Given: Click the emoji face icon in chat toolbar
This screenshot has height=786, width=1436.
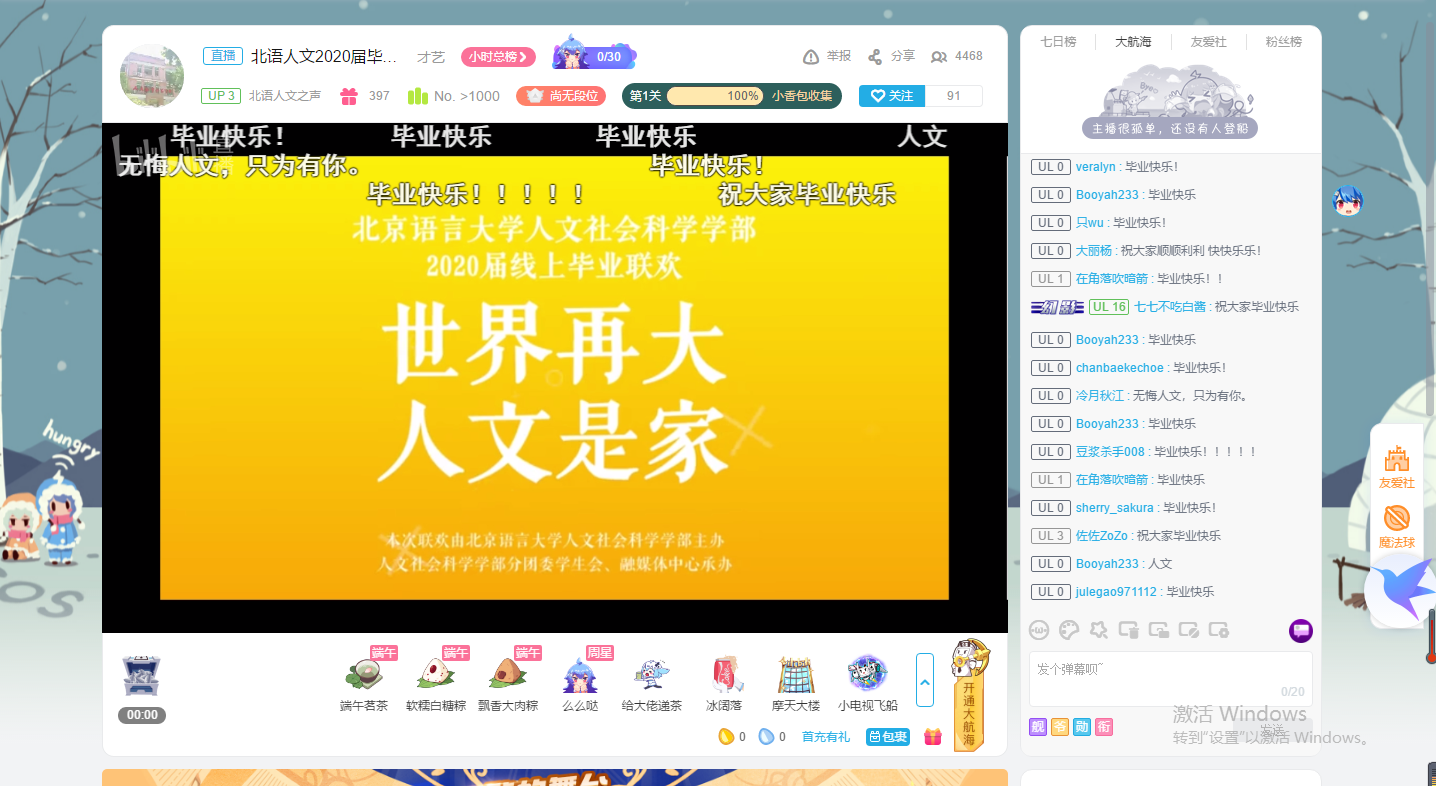Looking at the screenshot, I should click(1039, 630).
